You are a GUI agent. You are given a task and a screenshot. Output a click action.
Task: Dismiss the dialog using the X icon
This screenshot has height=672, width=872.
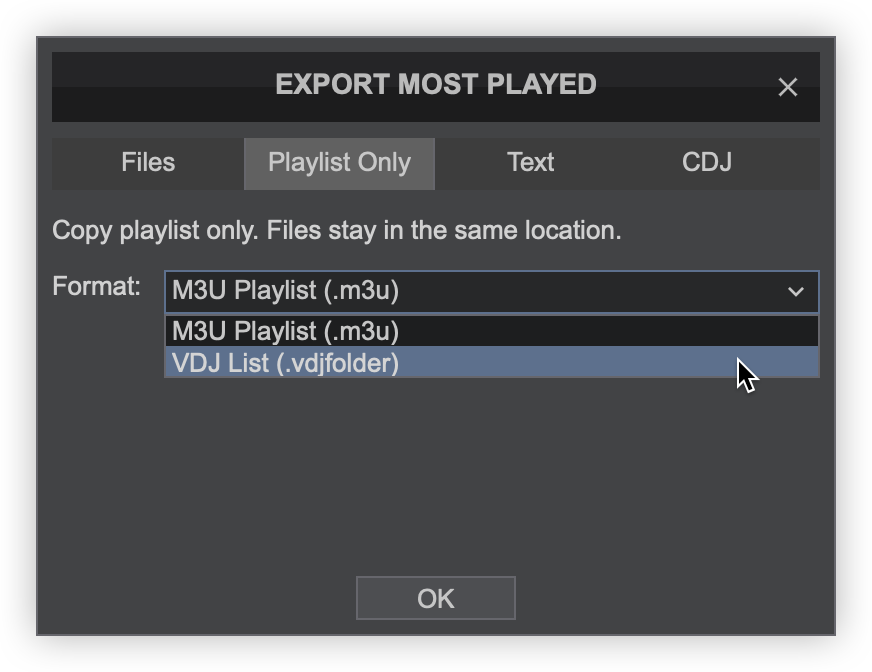pyautogui.click(x=787, y=87)
